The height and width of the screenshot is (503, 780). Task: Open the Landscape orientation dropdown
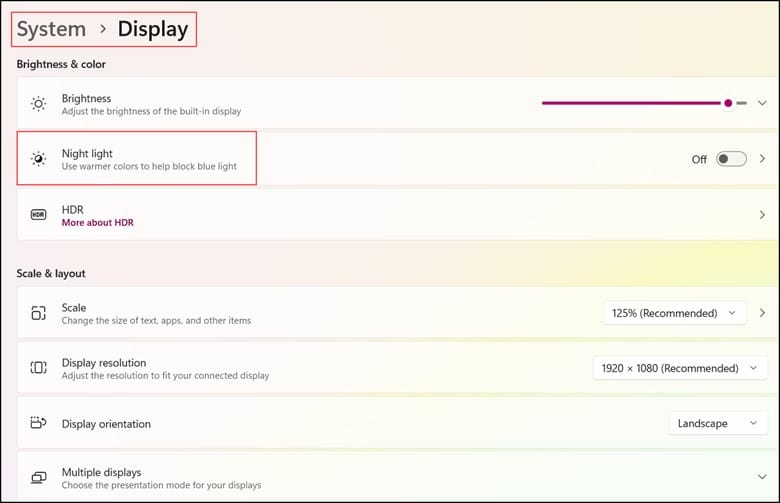(x=718, y=423)
